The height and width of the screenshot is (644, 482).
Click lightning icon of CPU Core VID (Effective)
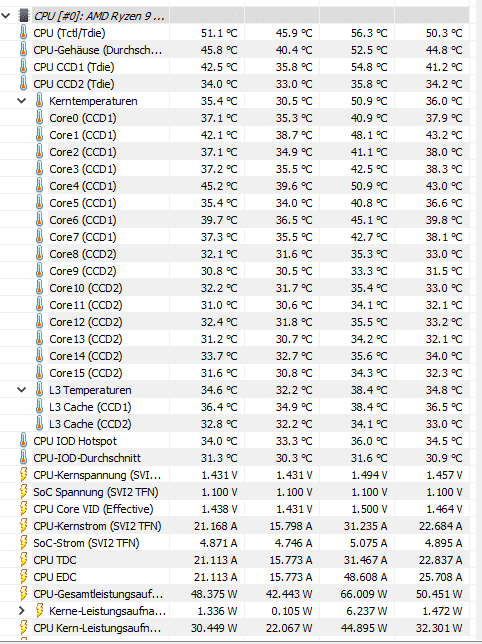23,509
